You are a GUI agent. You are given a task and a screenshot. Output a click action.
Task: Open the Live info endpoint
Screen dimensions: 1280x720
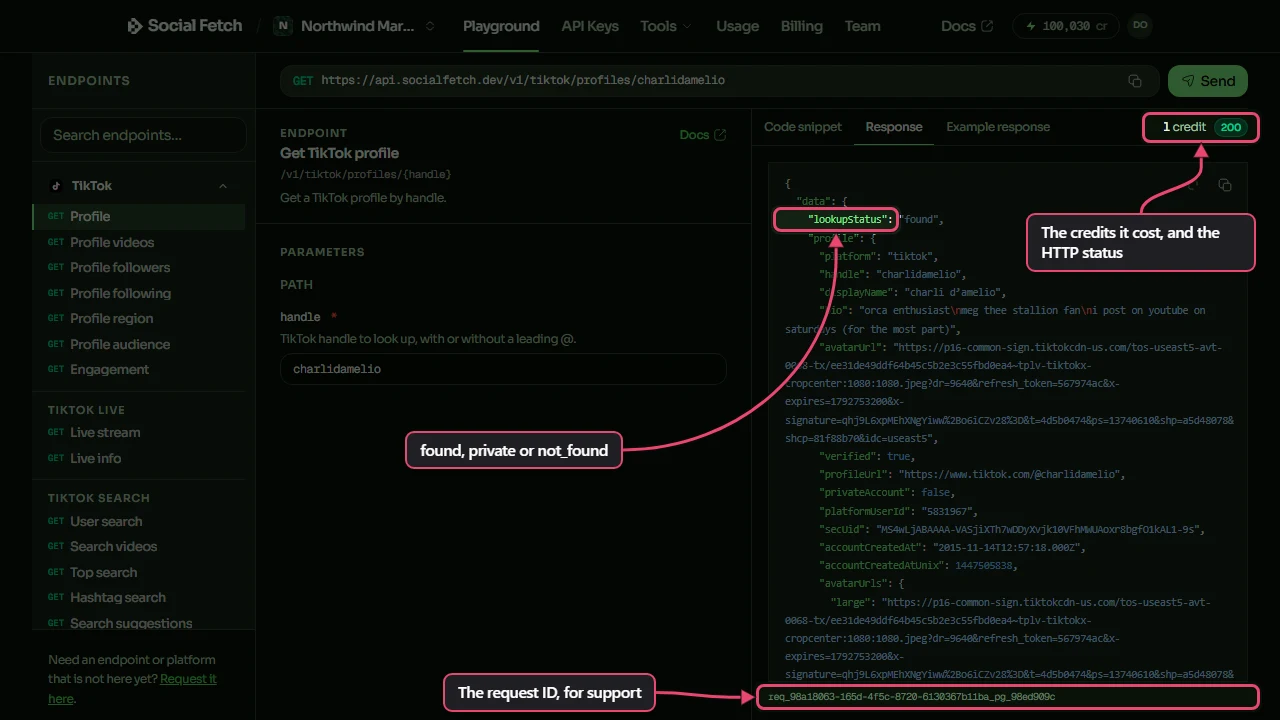click(x=139, y=458)
